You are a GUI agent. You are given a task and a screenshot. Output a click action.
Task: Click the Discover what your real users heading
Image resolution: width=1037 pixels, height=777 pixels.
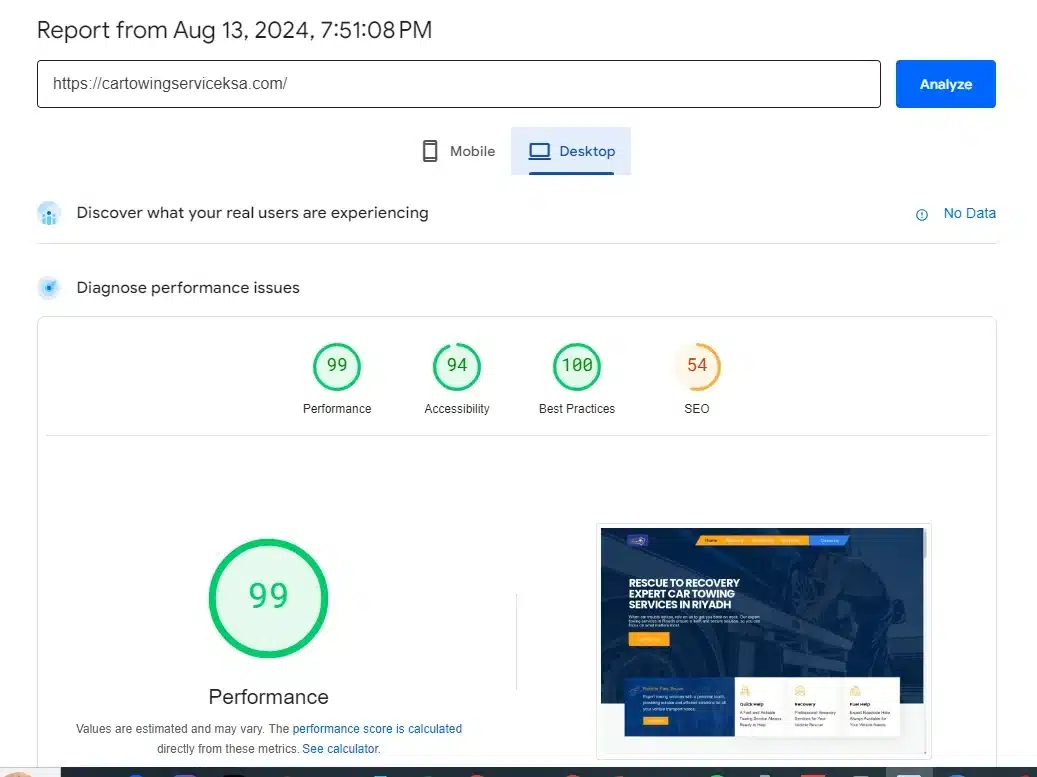click(252, 213)
